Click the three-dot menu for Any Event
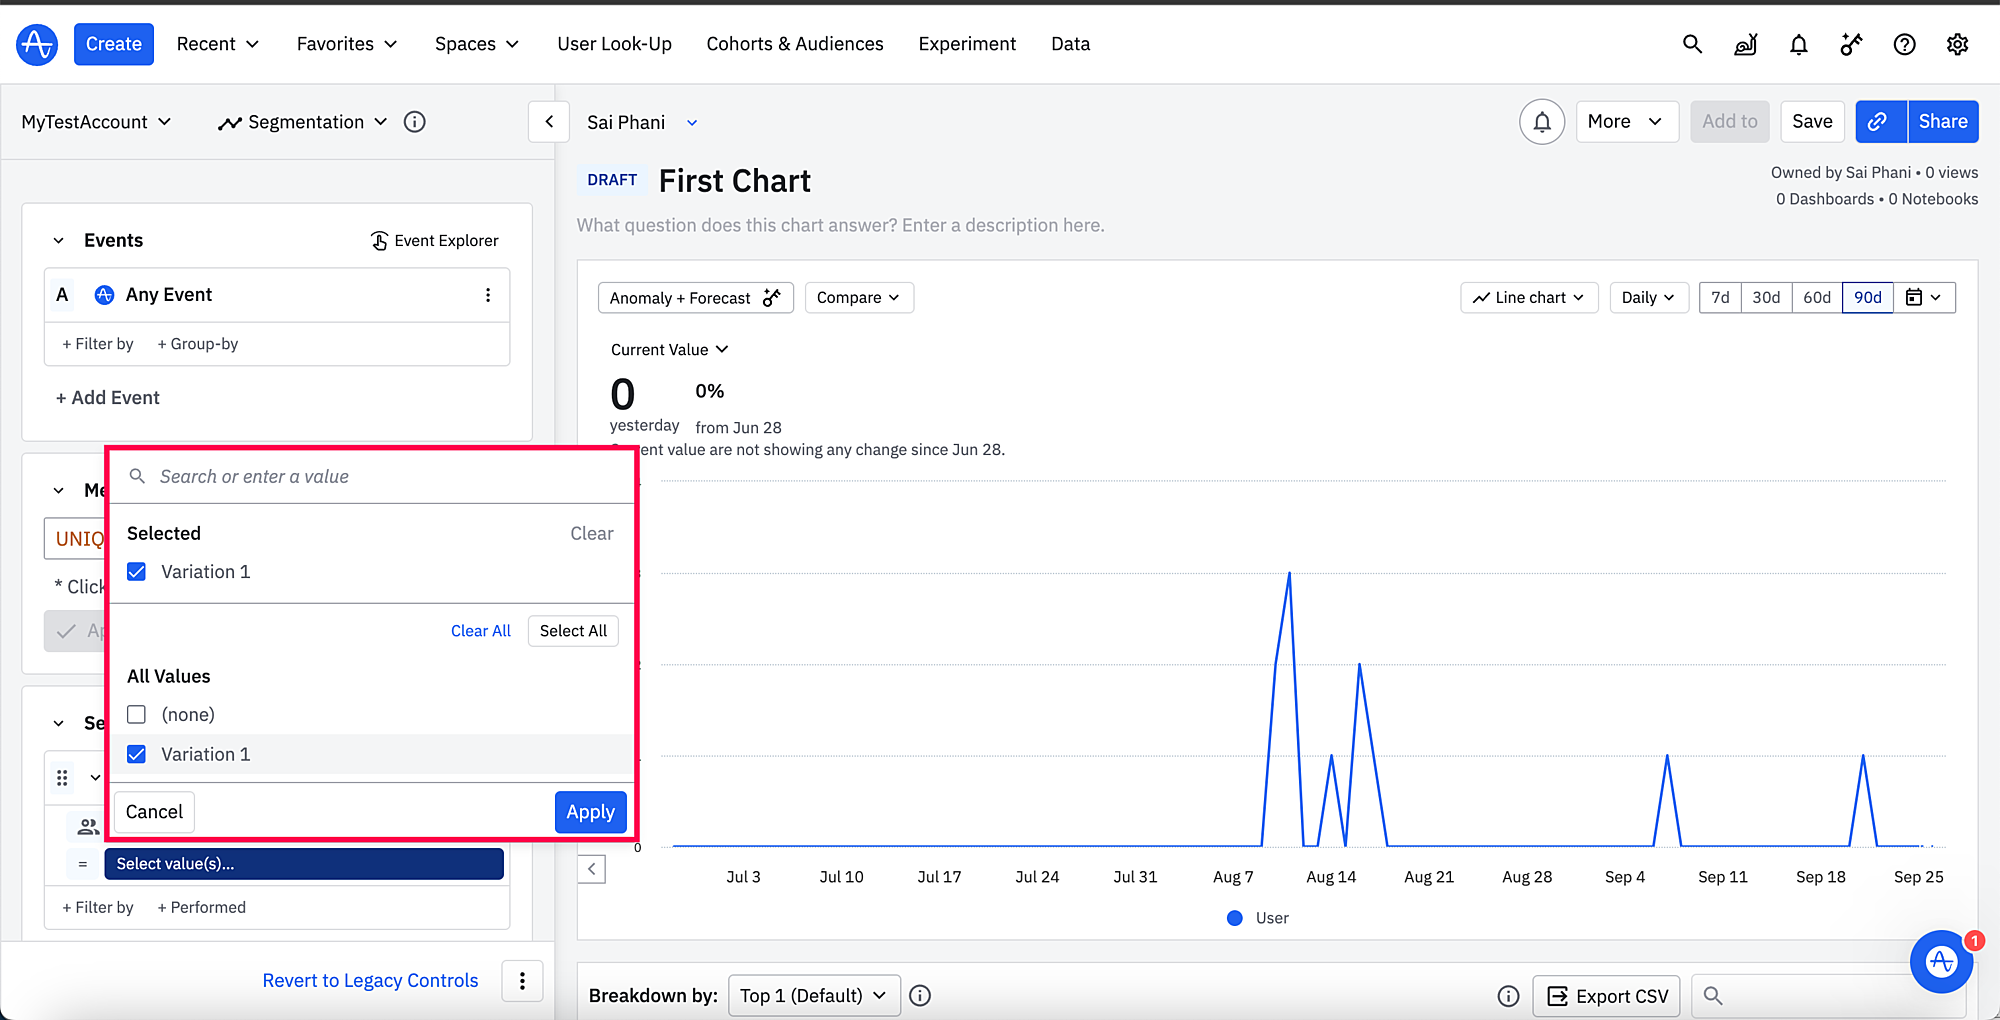Screen dimensions: 2000x1020 click(x=488, y=295)
